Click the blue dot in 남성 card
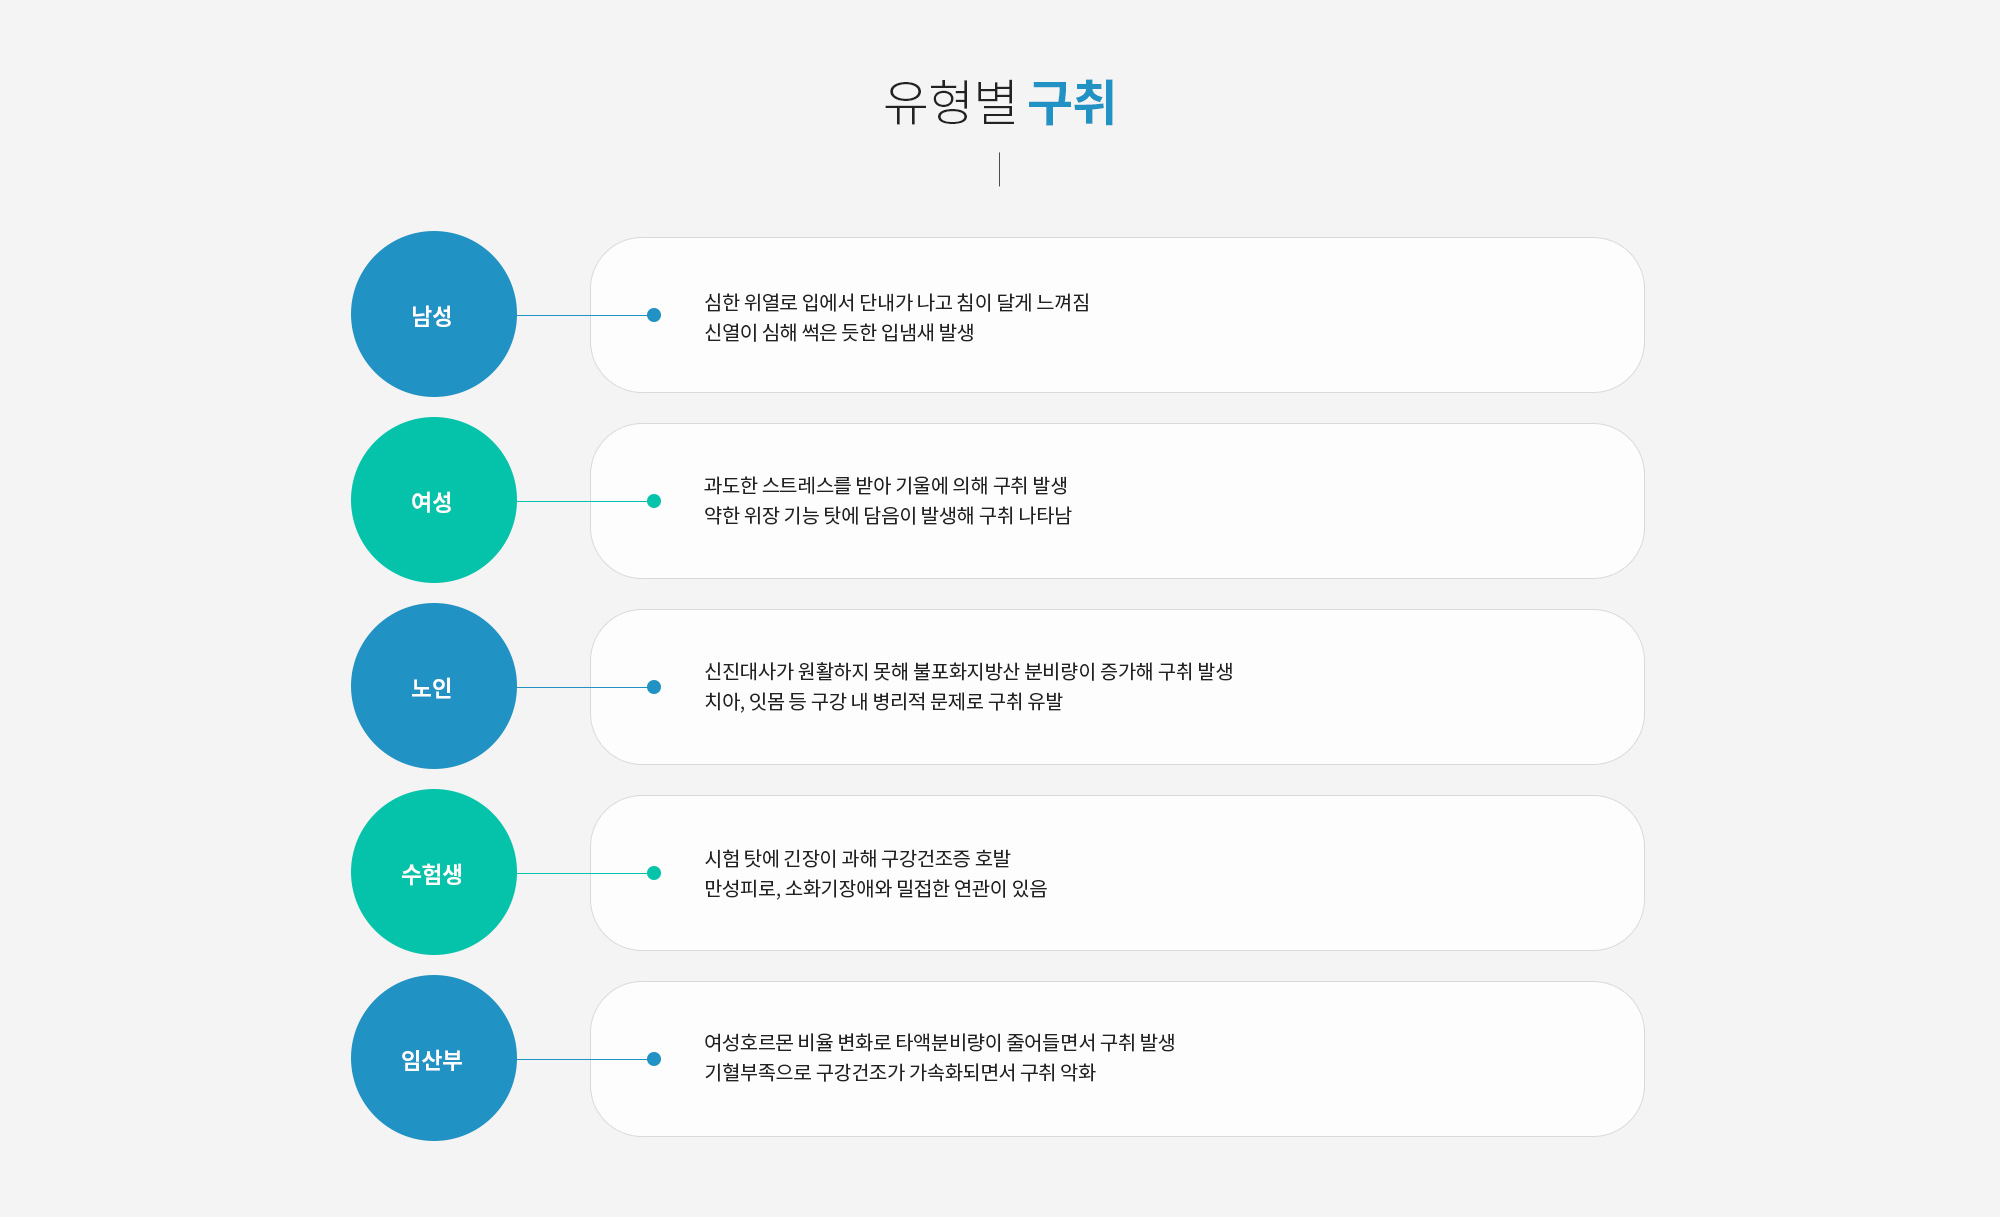This screenshot has width=2000, height=1217. pyautogui.click(x=654, y=315)
